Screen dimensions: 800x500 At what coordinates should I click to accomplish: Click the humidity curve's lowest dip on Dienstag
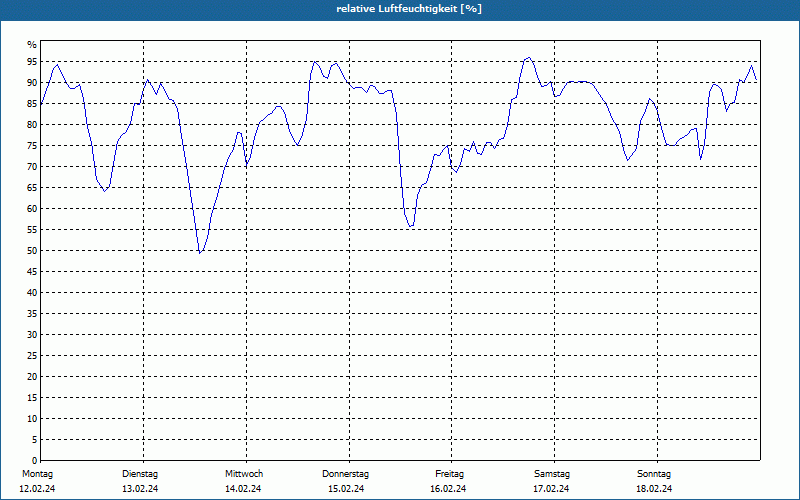200,253
